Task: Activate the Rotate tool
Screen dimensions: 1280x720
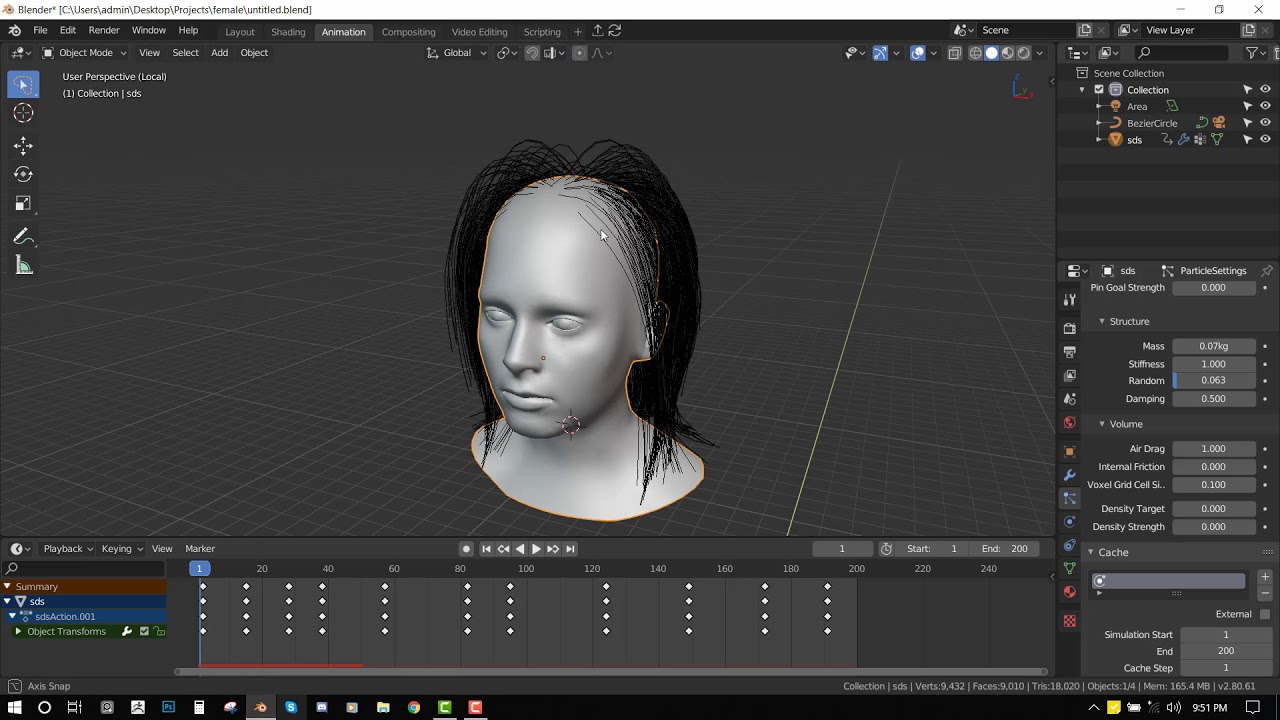Action: point(23,174)
